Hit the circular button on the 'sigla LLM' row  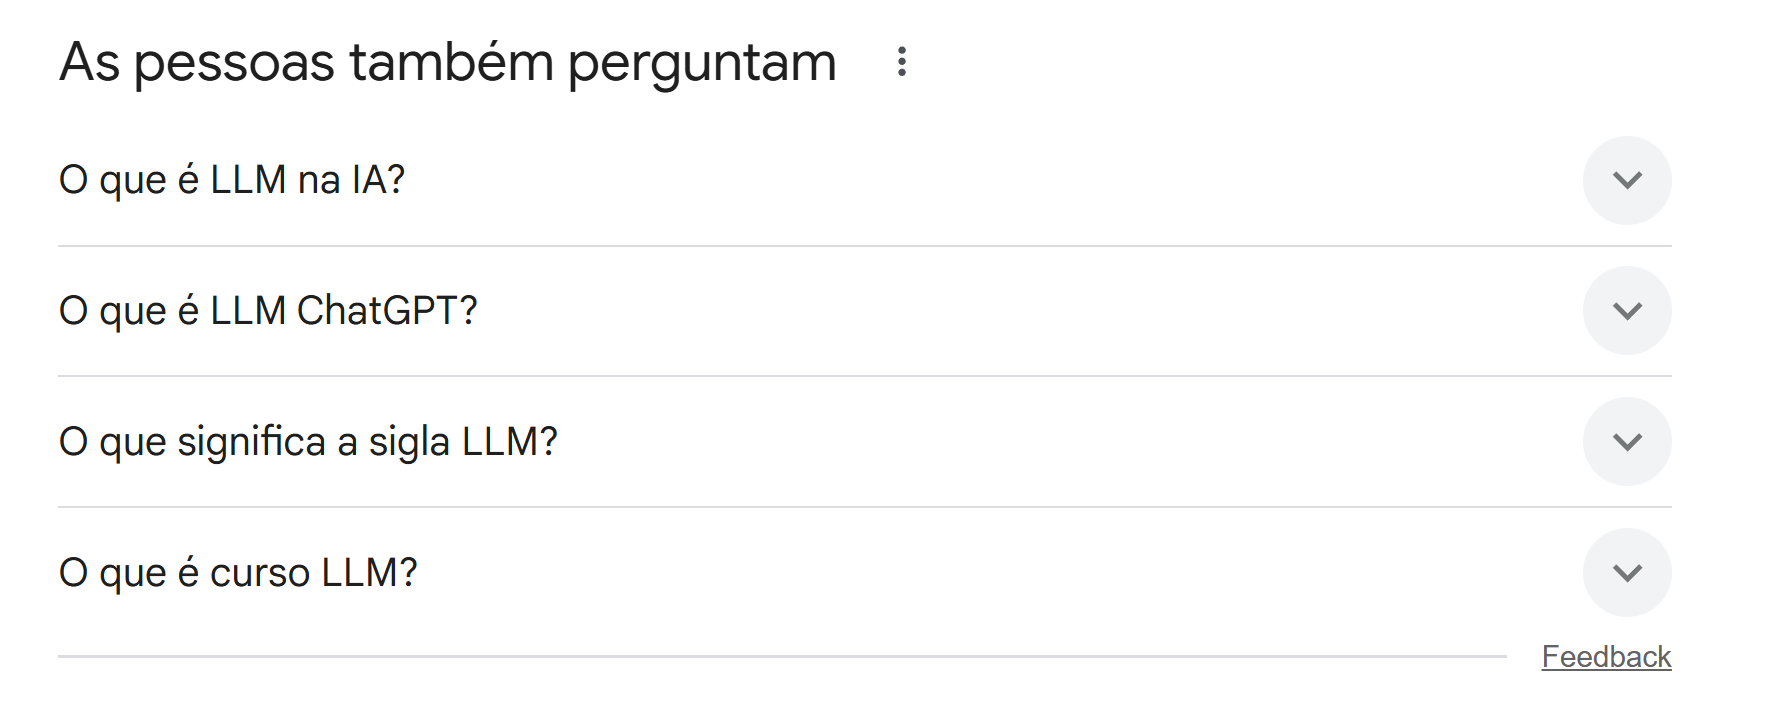click(x=1626, y=442)
